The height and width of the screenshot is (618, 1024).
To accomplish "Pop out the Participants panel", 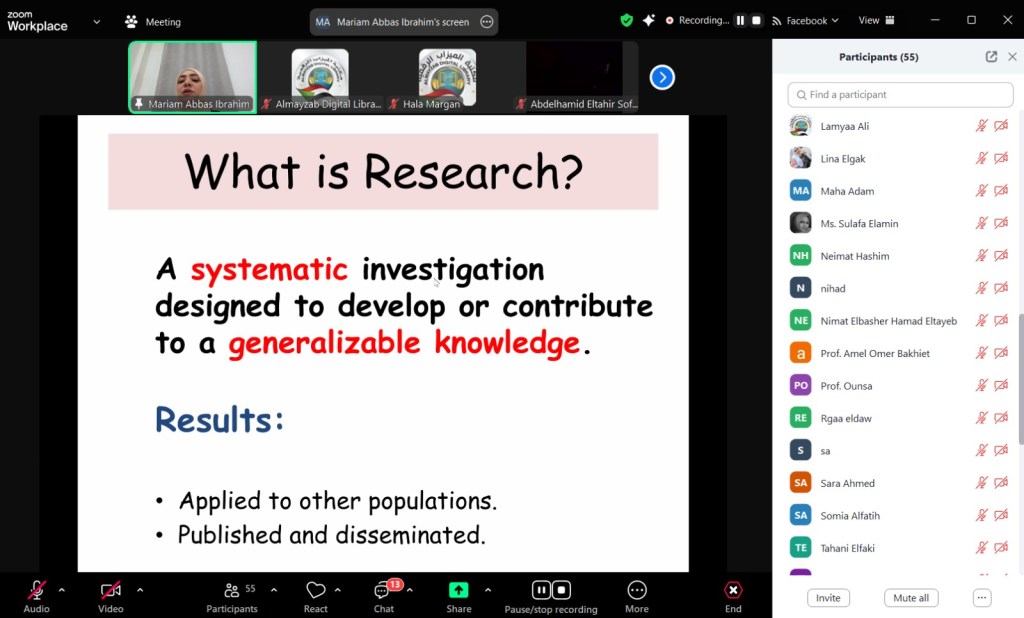I will tap(991, 57).
